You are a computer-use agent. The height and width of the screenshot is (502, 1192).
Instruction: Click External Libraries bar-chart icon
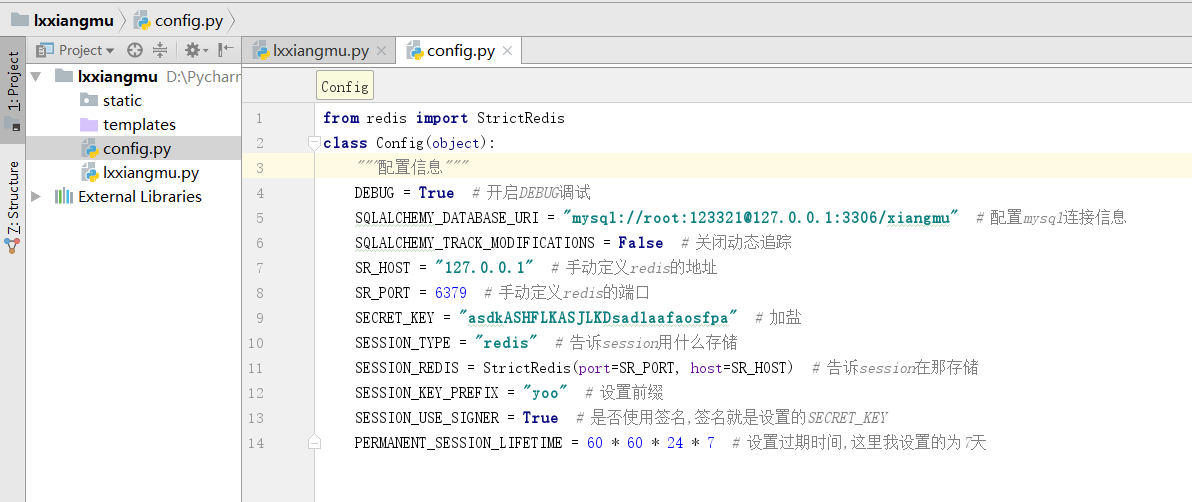(64, 196)
